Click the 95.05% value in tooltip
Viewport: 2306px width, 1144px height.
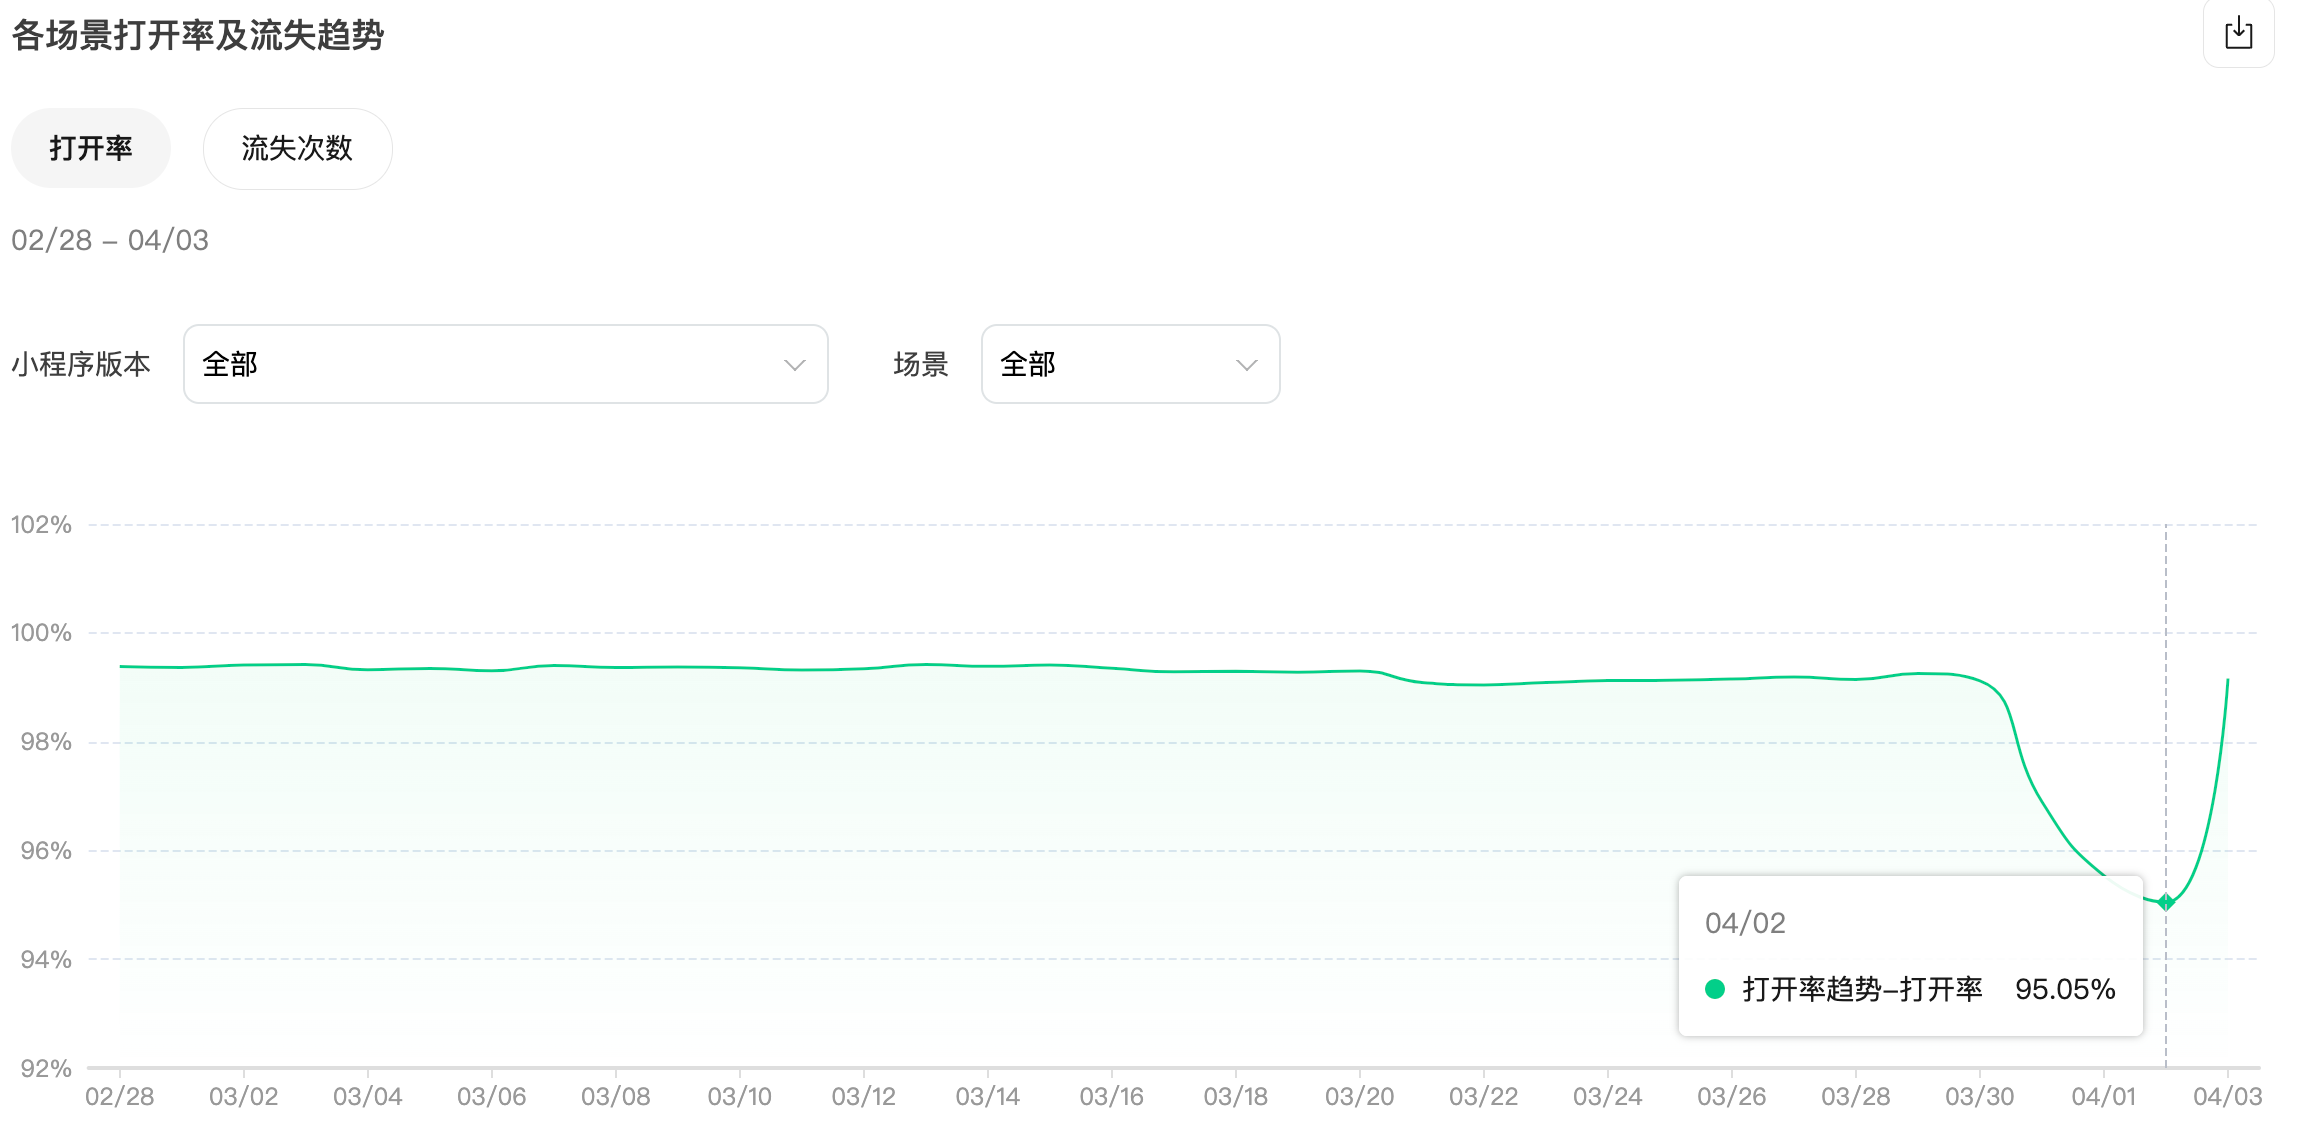pos(2065,989)
